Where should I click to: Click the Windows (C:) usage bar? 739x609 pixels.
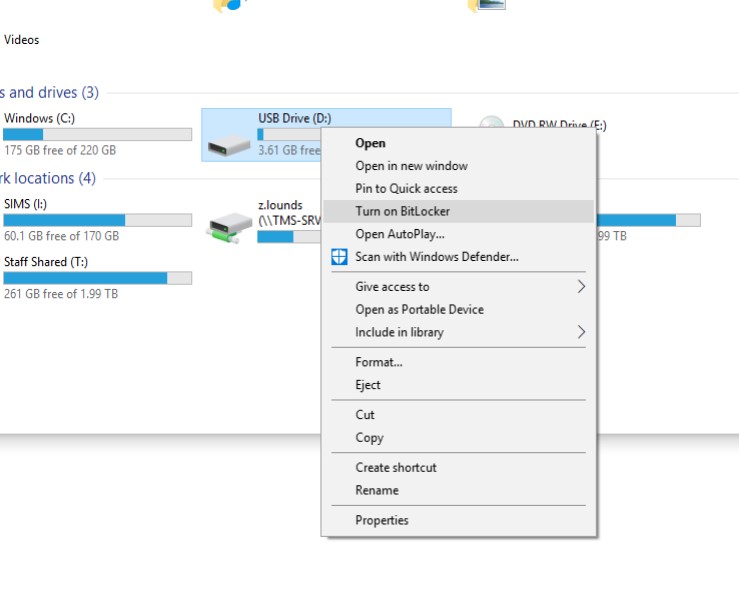click(98, 134)
